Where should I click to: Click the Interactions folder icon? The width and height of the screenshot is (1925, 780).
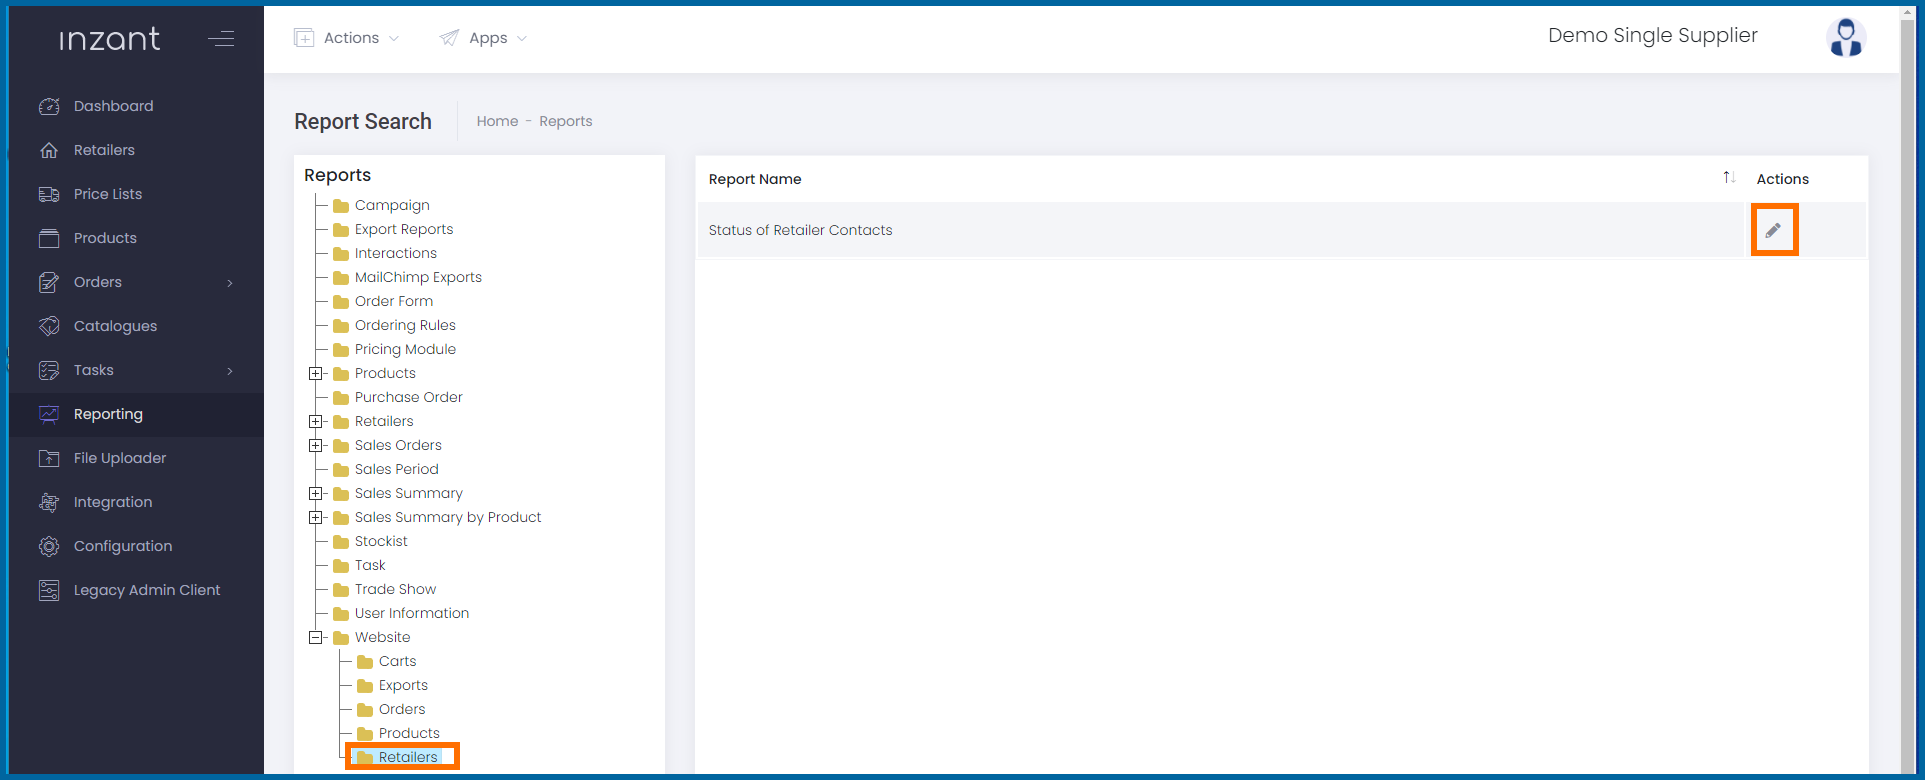[341, 254]
